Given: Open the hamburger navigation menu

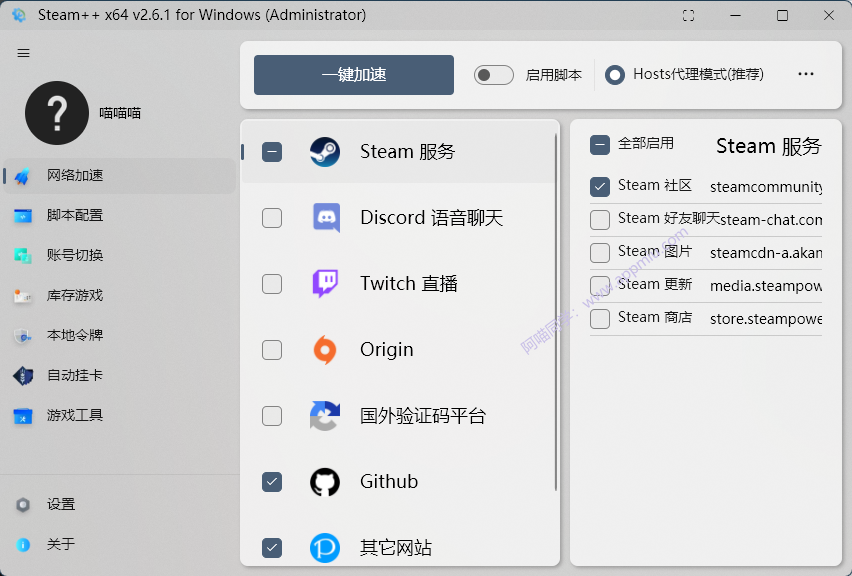Looking at the screenshot, I should tap(23, 53).
